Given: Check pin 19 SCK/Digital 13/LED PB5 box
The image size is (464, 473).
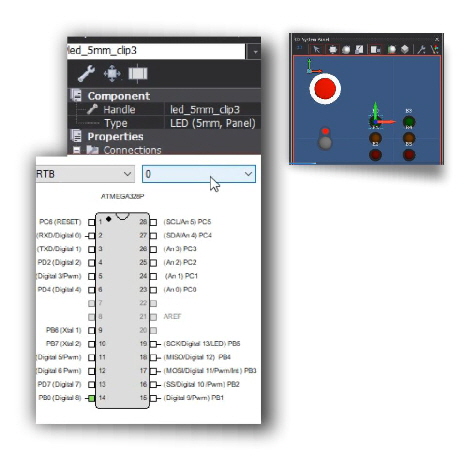Looking at the screenshot, I should point(153,344).
